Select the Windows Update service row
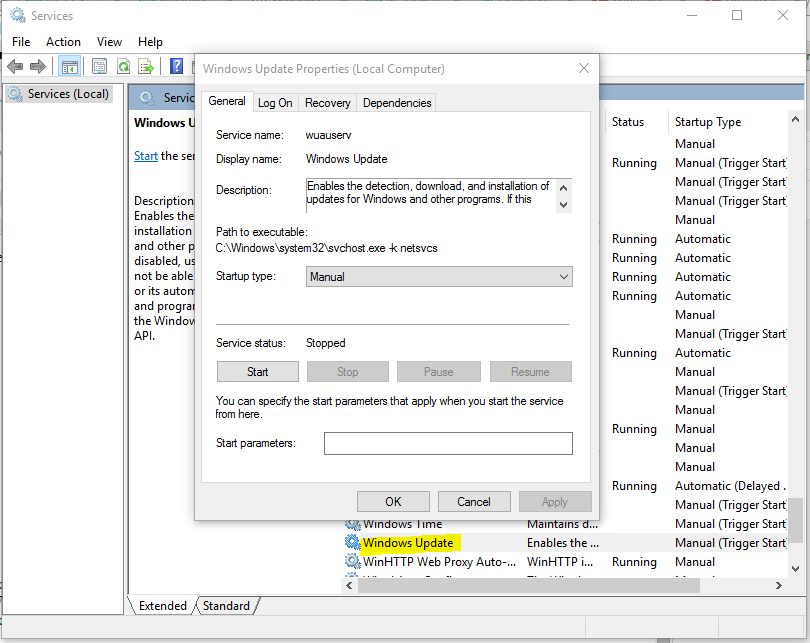 tap(564, 543)
